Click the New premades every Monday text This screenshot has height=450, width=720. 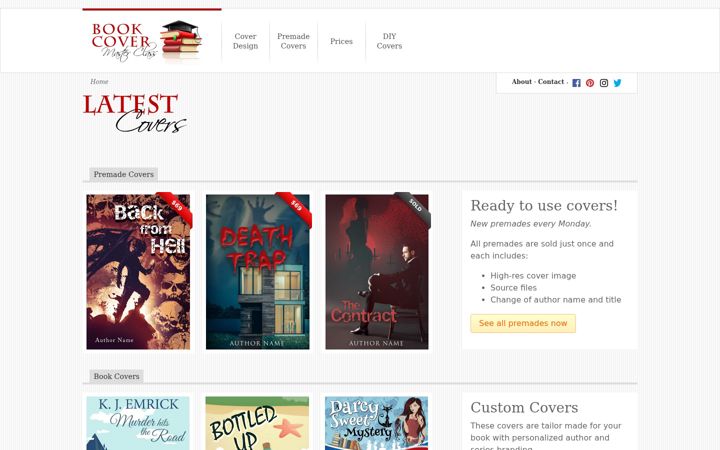tap(531, 224)
